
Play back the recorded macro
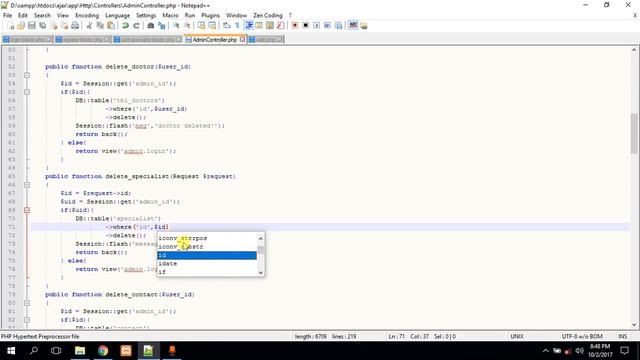click(316, 26)
